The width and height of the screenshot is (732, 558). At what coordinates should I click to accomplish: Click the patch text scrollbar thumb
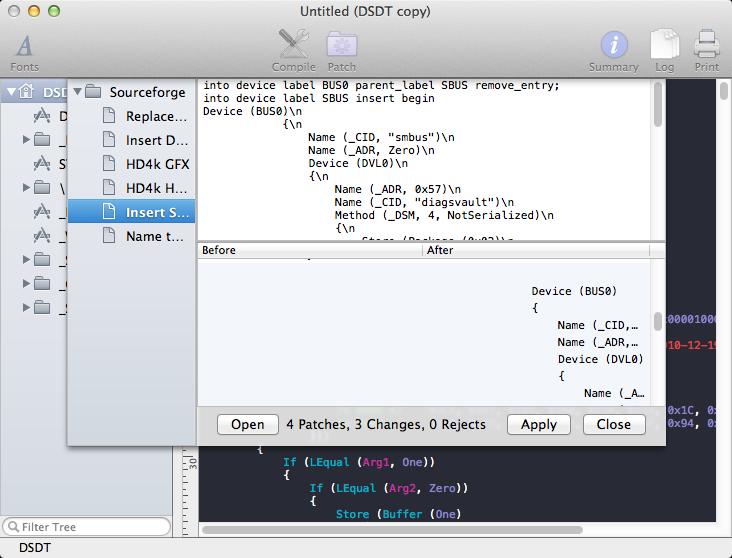point(658,104)
